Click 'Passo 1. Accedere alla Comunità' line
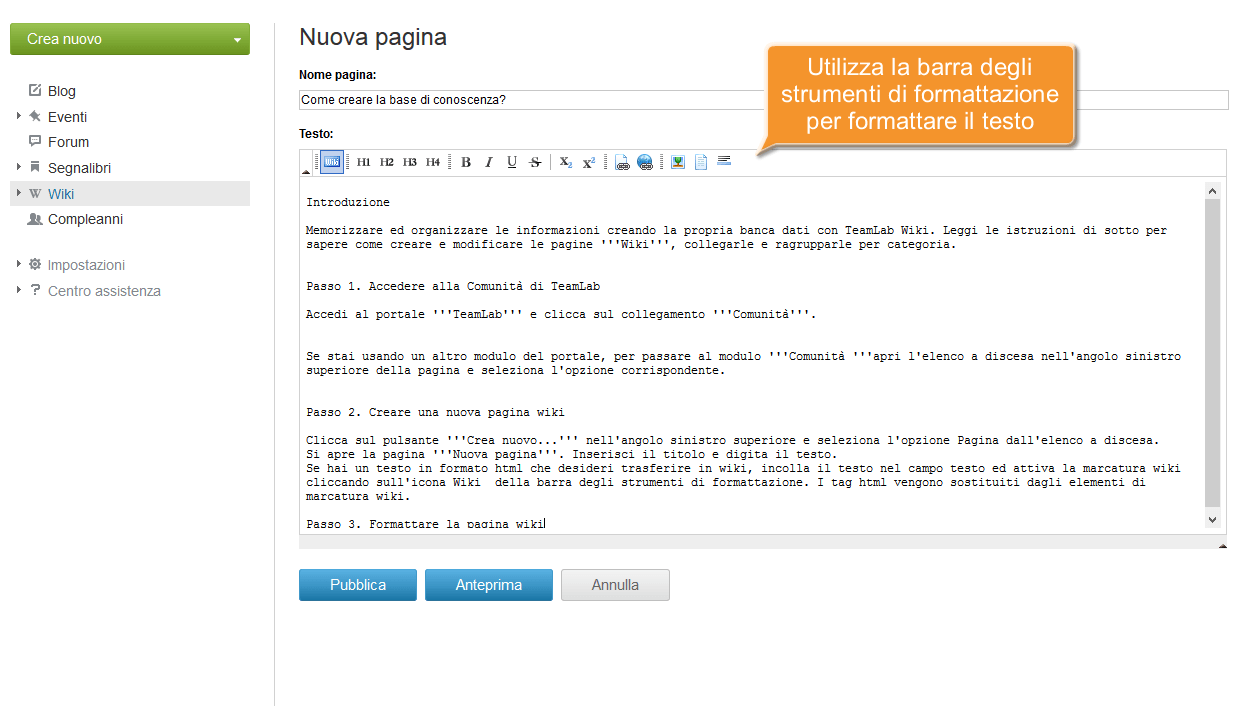The image size is (1238, 706). click(x=453, y=286)
